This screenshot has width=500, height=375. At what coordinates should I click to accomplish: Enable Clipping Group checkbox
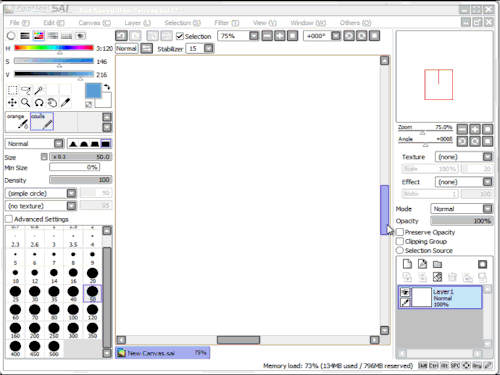pos(400,241)
